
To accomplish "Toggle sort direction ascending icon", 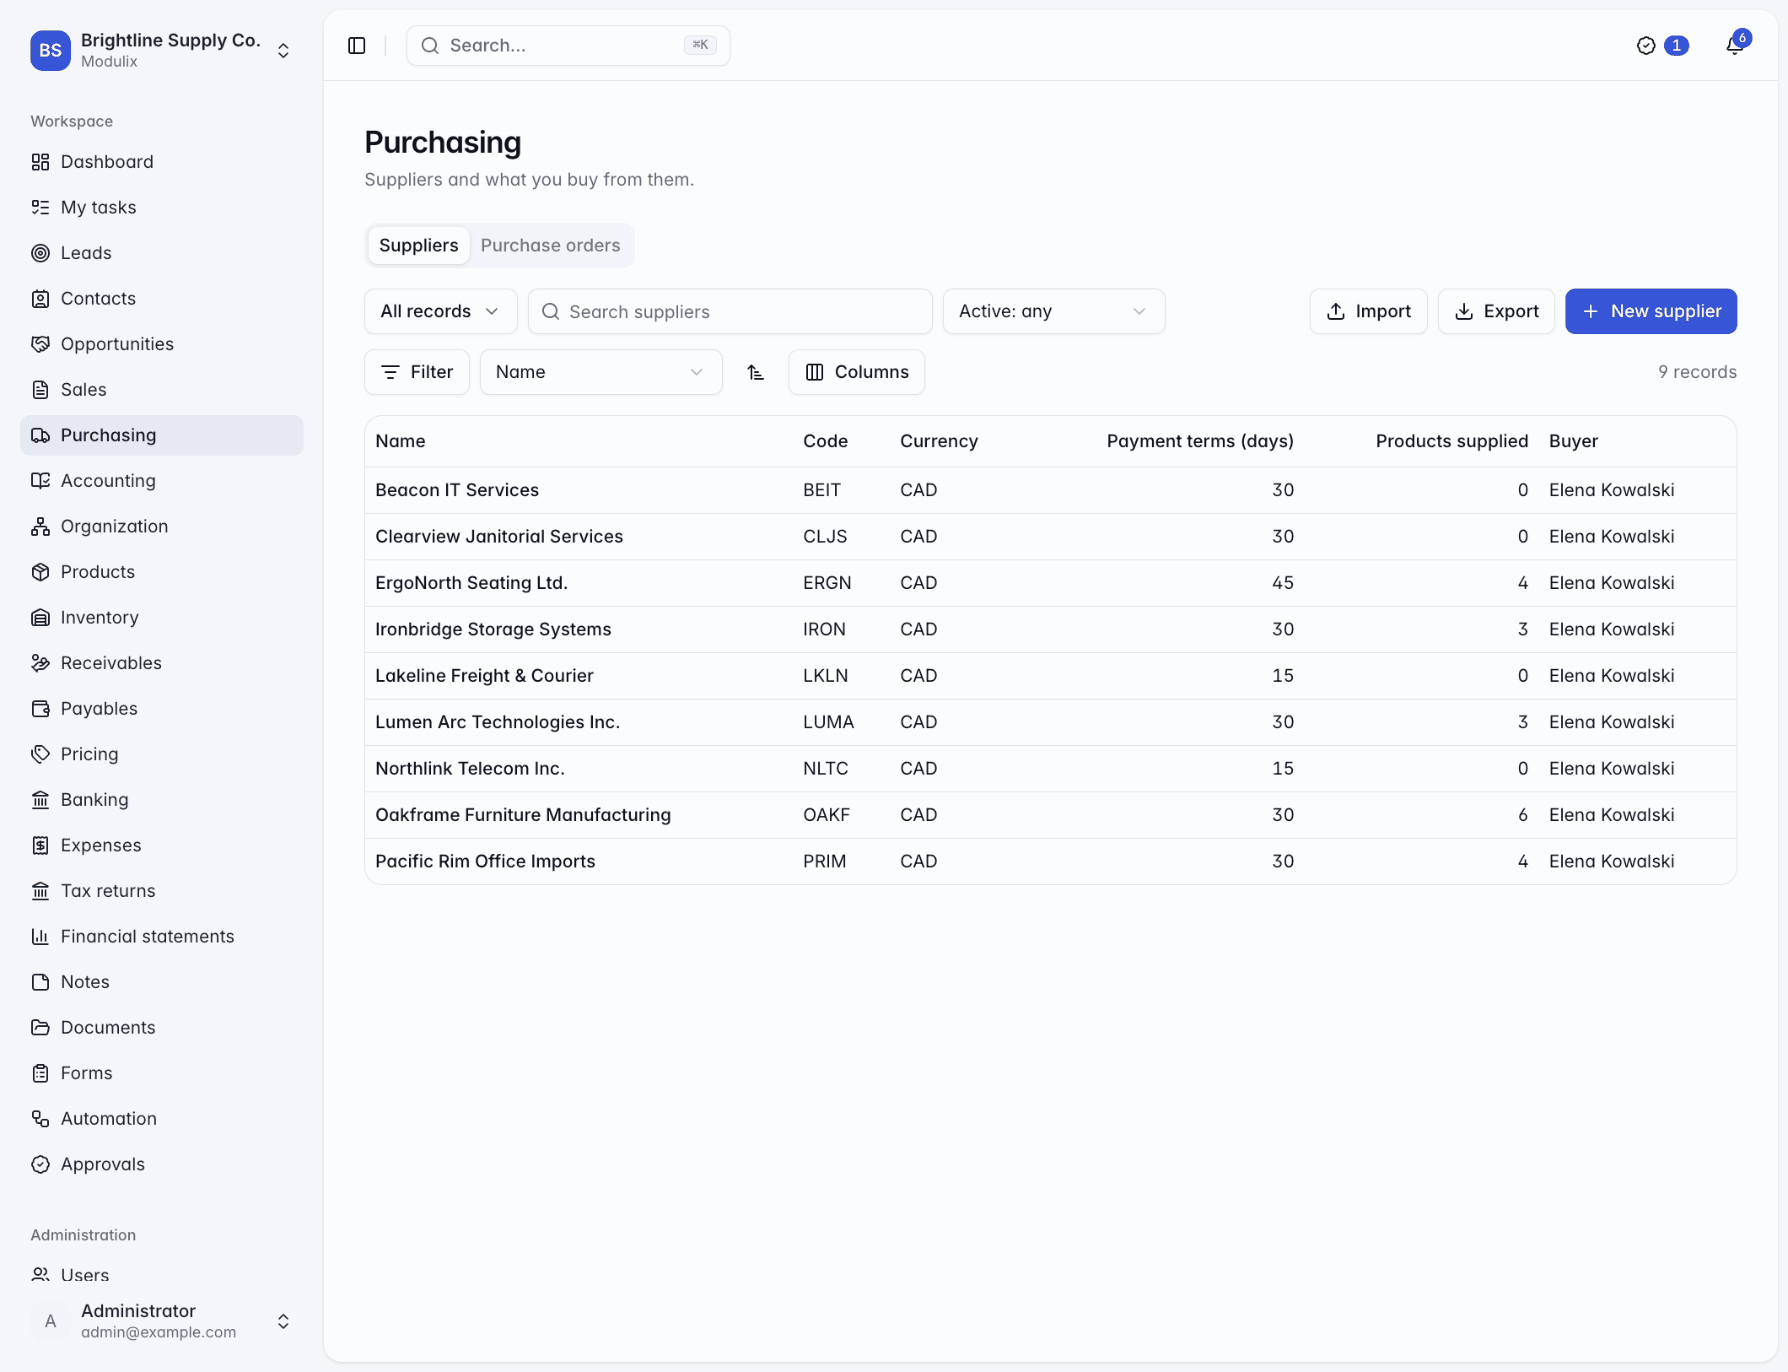I will pyautogui.click(x=756, y=372).
